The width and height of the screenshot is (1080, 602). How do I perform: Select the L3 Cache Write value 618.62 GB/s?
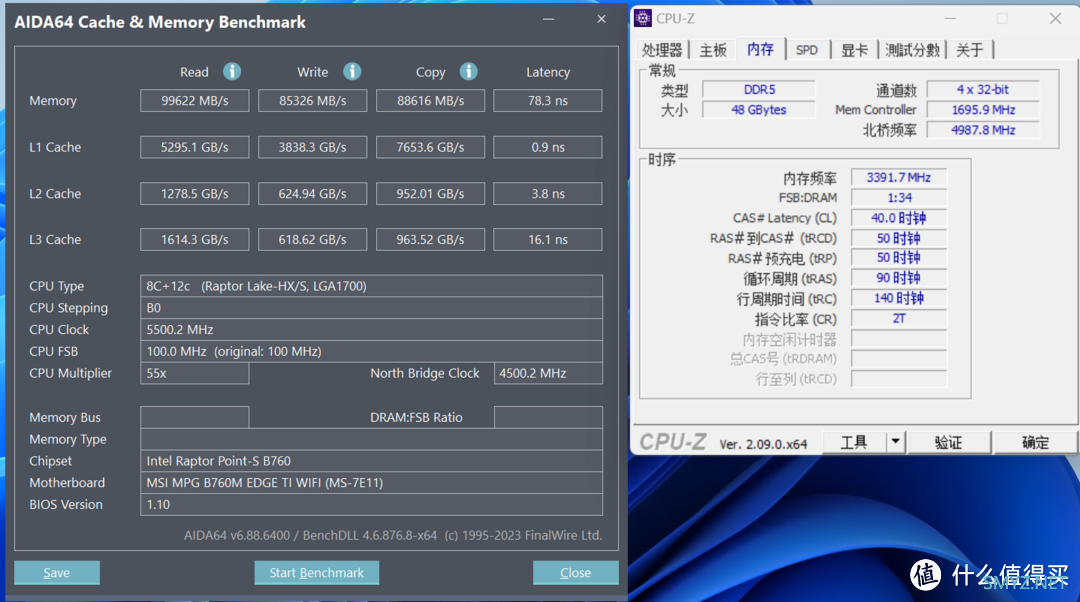pos(312,240)
